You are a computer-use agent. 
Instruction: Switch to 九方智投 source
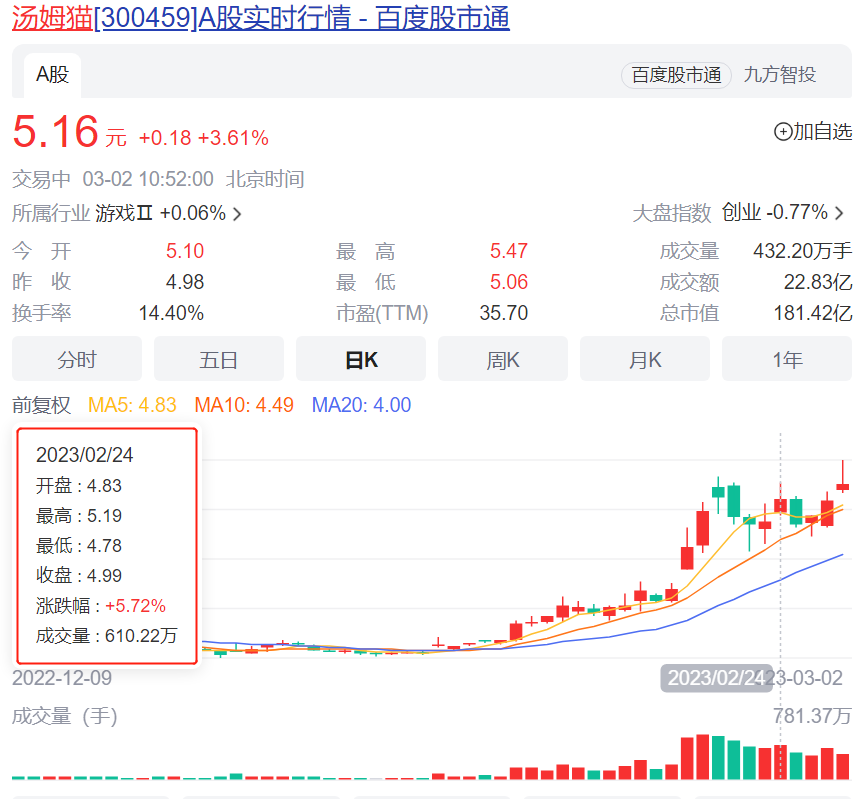(779, 75)
